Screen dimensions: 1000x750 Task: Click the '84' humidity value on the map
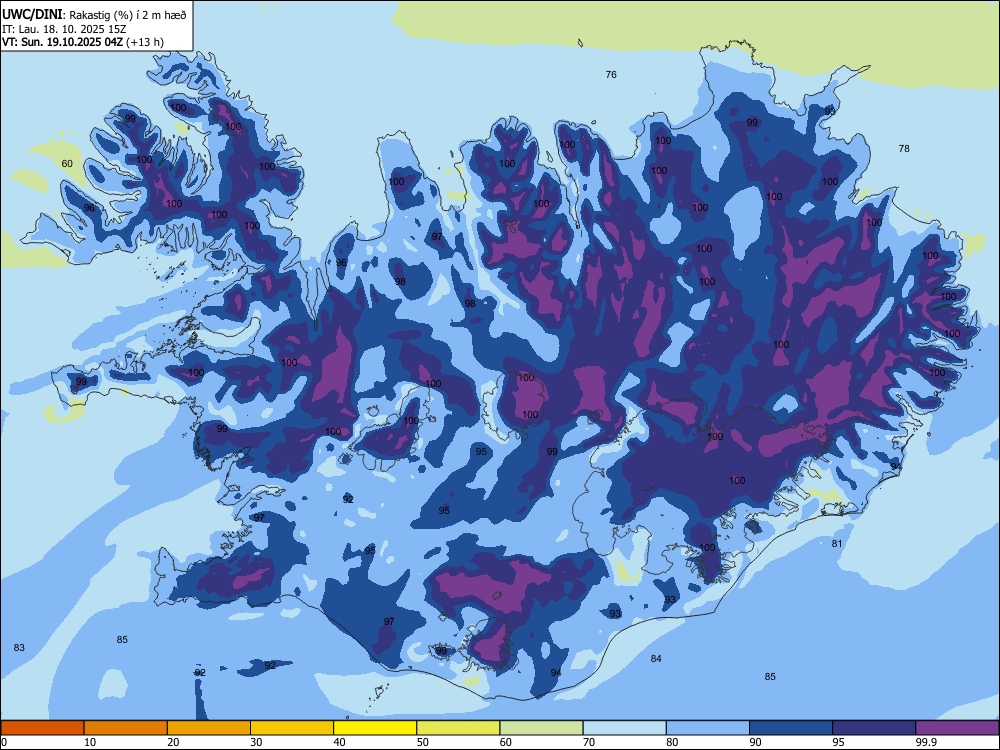[x=656, y=658]
